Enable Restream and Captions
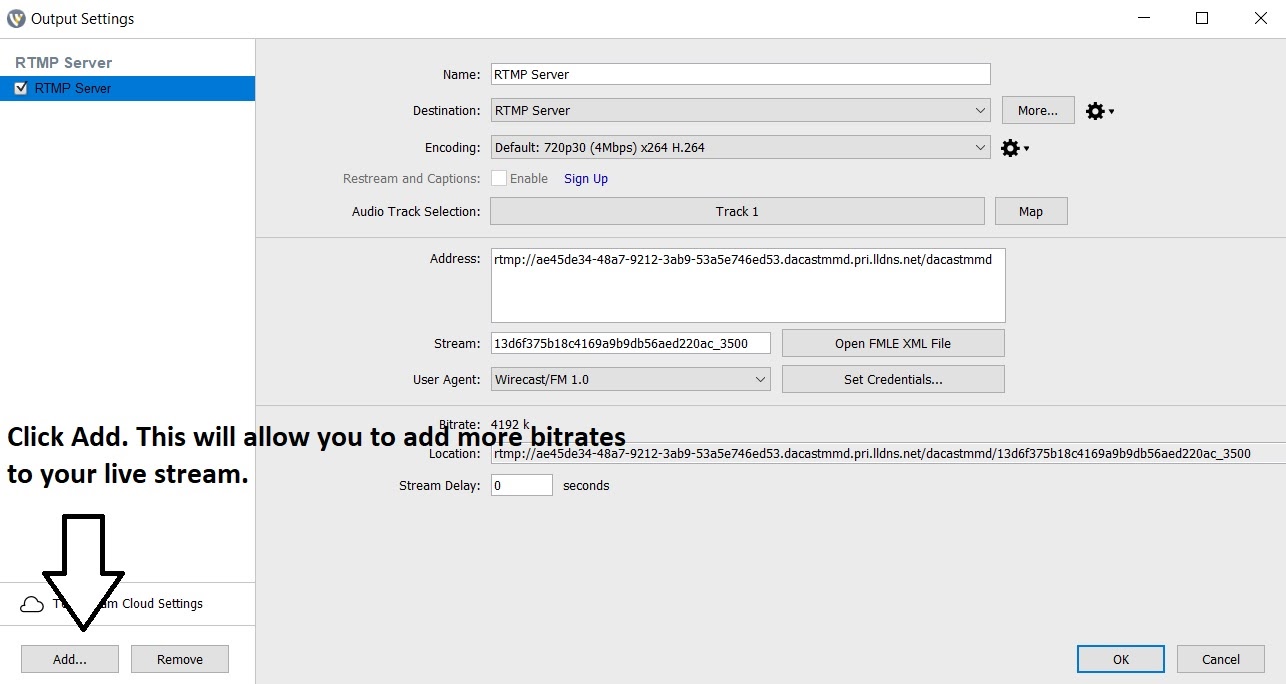 point(499,178)
